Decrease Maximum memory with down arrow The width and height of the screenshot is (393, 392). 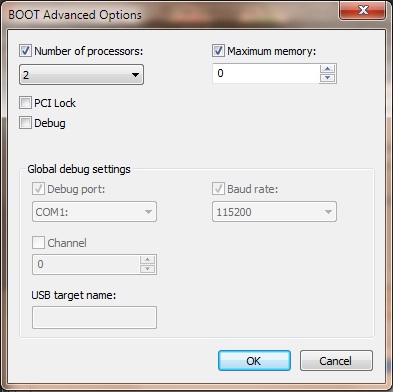pyautogui.click(x=327, y=78)
